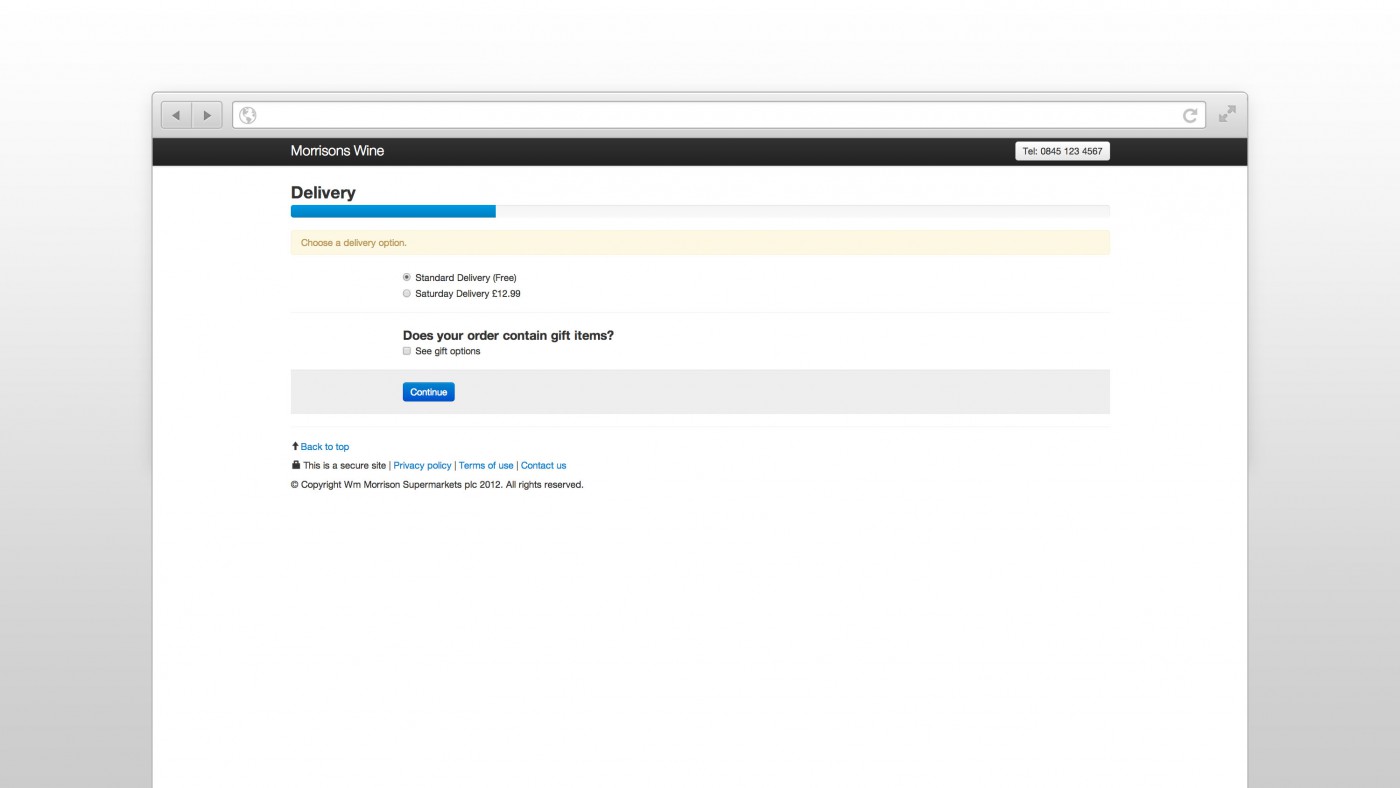Click the blue checkout progress bar
Image resolution: width=1400 pixels, height=788 pixels.
pyautogui.click(x=393, y=211)
